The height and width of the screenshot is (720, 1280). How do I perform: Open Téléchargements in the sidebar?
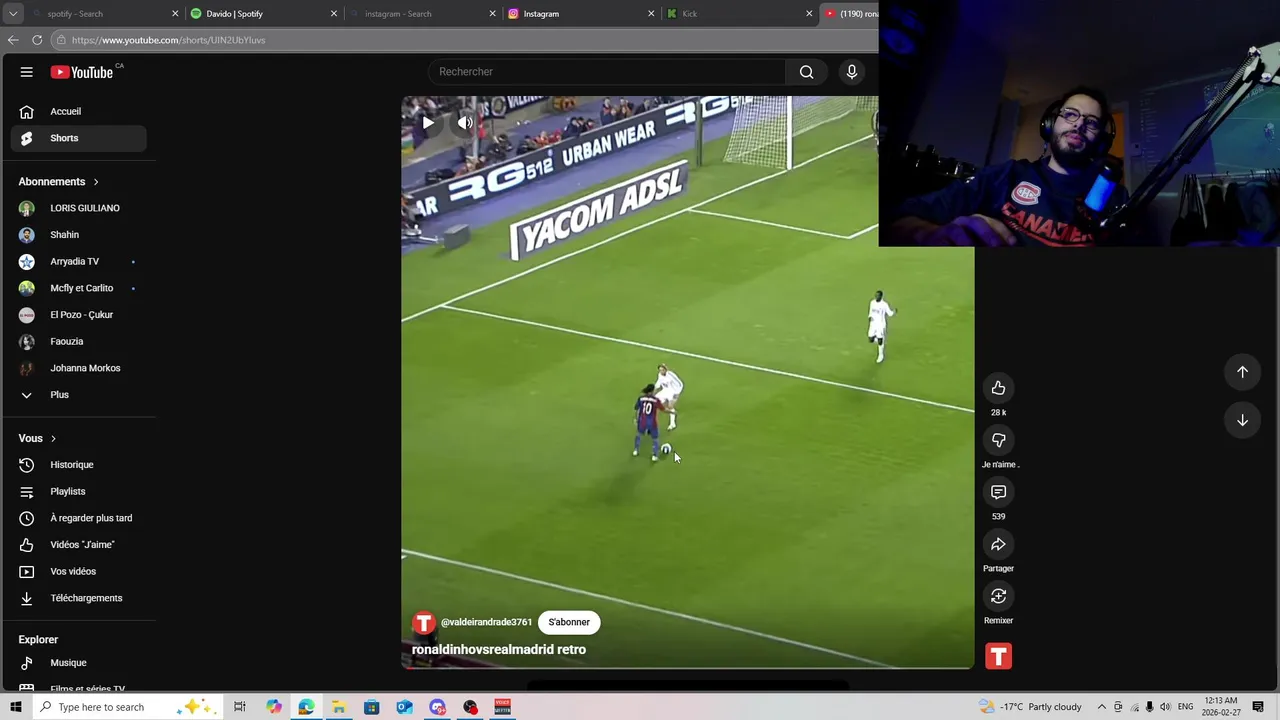tap(79, 598)
